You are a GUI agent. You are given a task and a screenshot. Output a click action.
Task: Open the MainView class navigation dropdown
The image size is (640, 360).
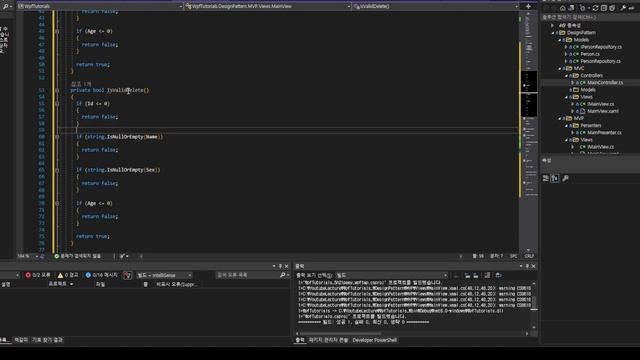coord(268,6)
